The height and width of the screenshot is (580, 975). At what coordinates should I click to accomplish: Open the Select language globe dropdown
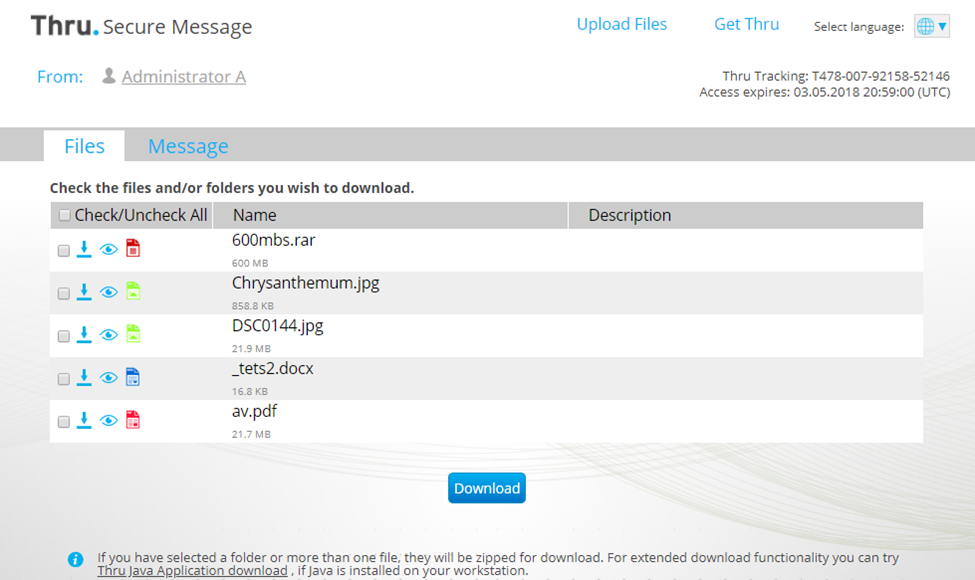(930, 27)
